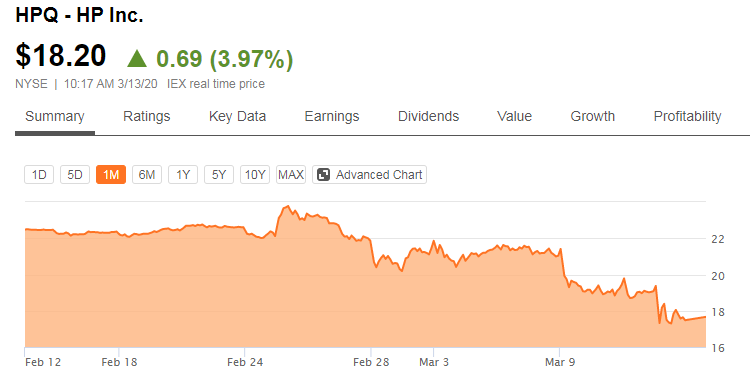Select the 1M chart range
This screenshot has height=378, width=750.
pos(111,175)
